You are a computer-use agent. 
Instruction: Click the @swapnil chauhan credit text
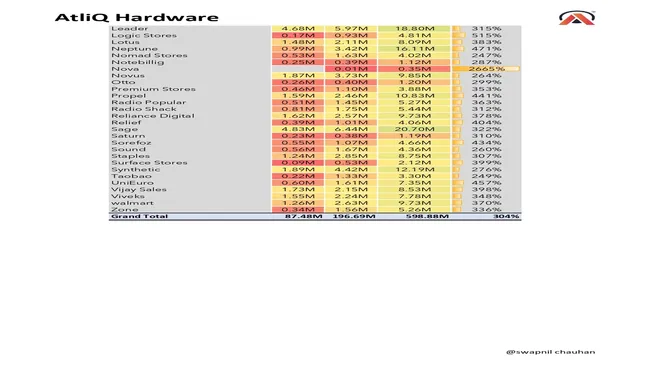pyautogui.click(x=551, y=352)
